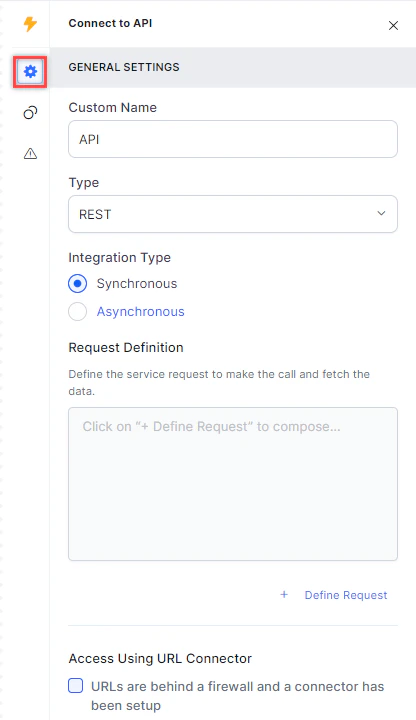This screenshot has width=416, height=720.
Task: Close the Connect to API panel
Action: [x=394, y=26]
